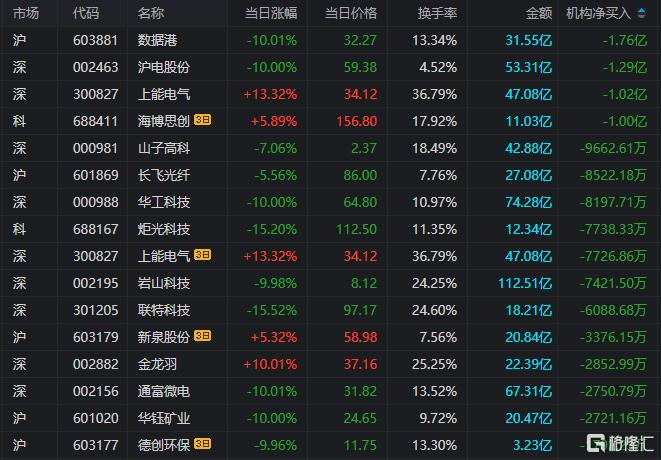The image size is (661, 460).
Task: Click the 格隆汇 logo watermark
Action: point(619,443)
